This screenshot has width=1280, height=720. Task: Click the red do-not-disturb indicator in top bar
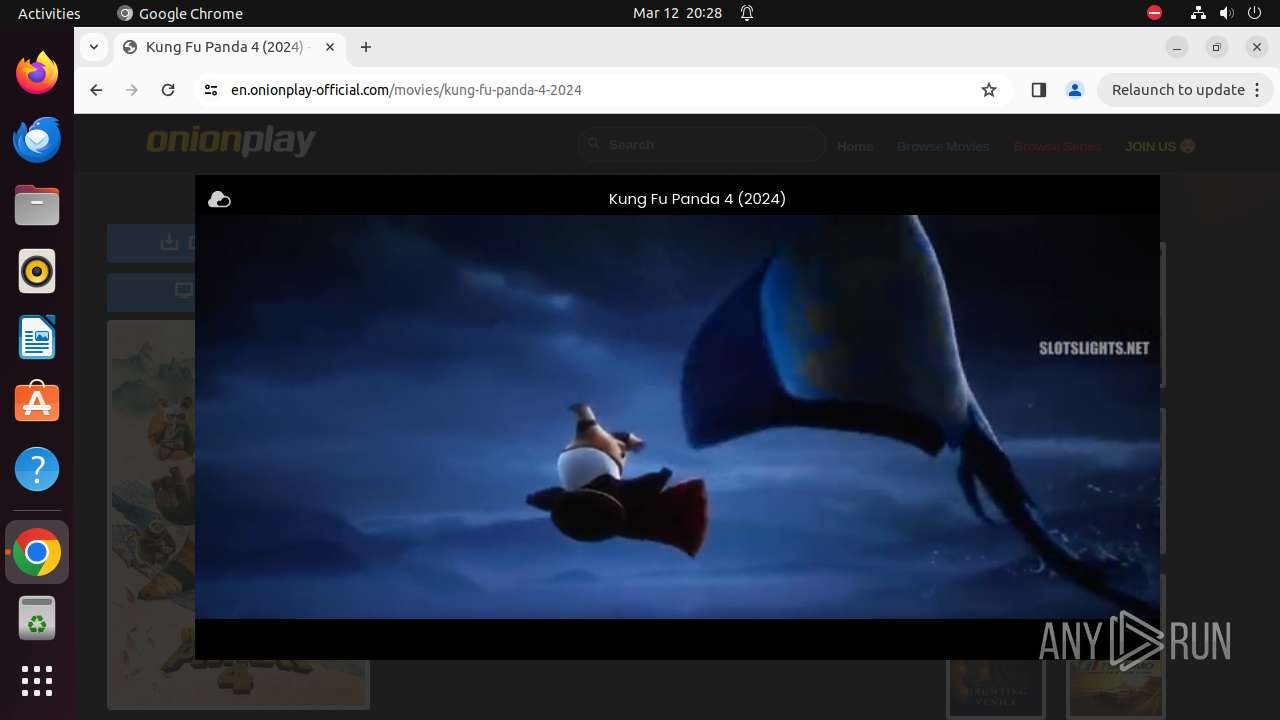click(1154, 13)
